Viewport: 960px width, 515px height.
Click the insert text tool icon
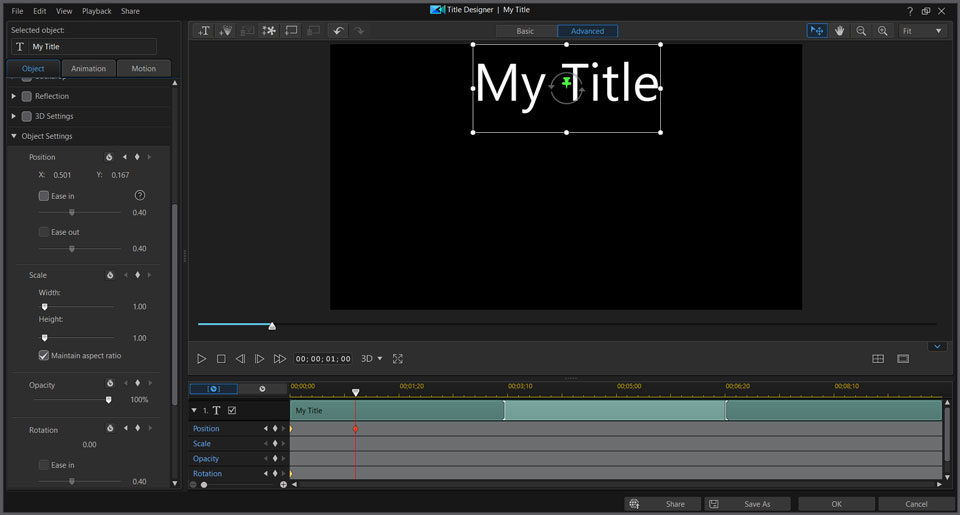click(204, 31)
